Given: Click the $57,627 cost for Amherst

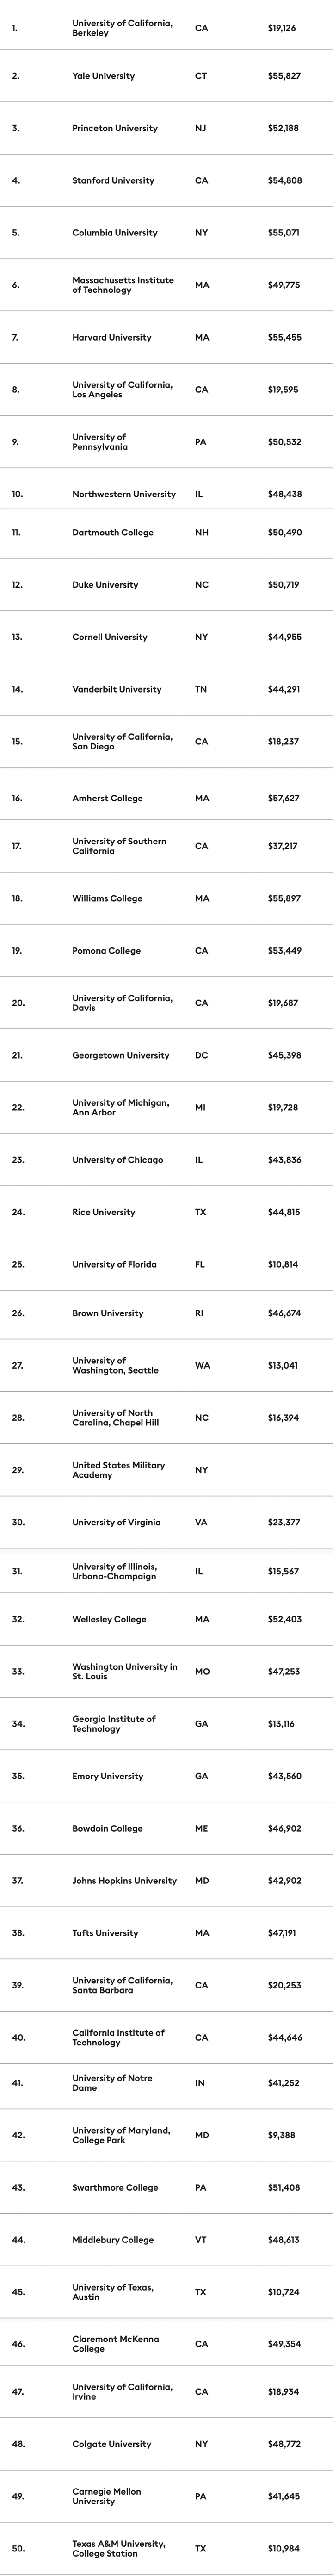Looking at the screenshot, I should [283, 798].
